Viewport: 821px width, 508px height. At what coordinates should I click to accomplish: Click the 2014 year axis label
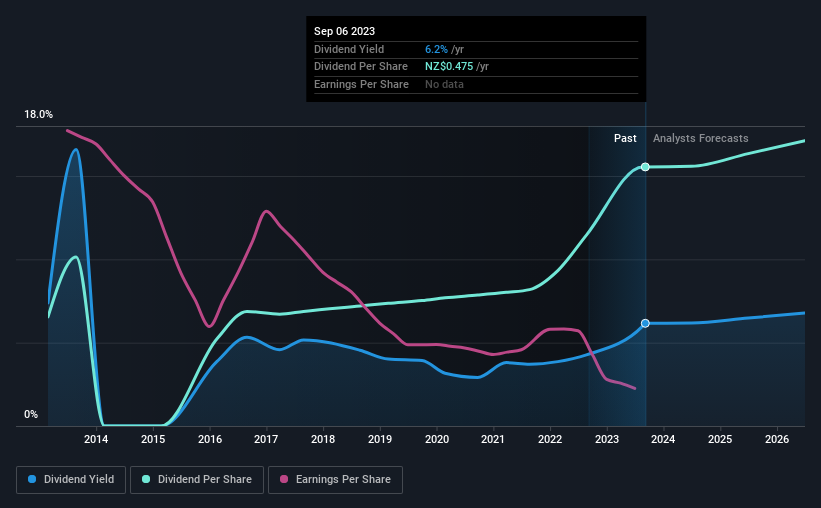pyautogui.click(x=96, y=439)
